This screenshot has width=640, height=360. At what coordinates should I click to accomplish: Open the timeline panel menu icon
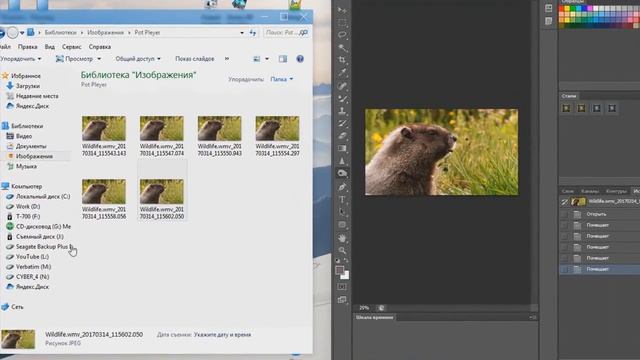coord(533,317)
